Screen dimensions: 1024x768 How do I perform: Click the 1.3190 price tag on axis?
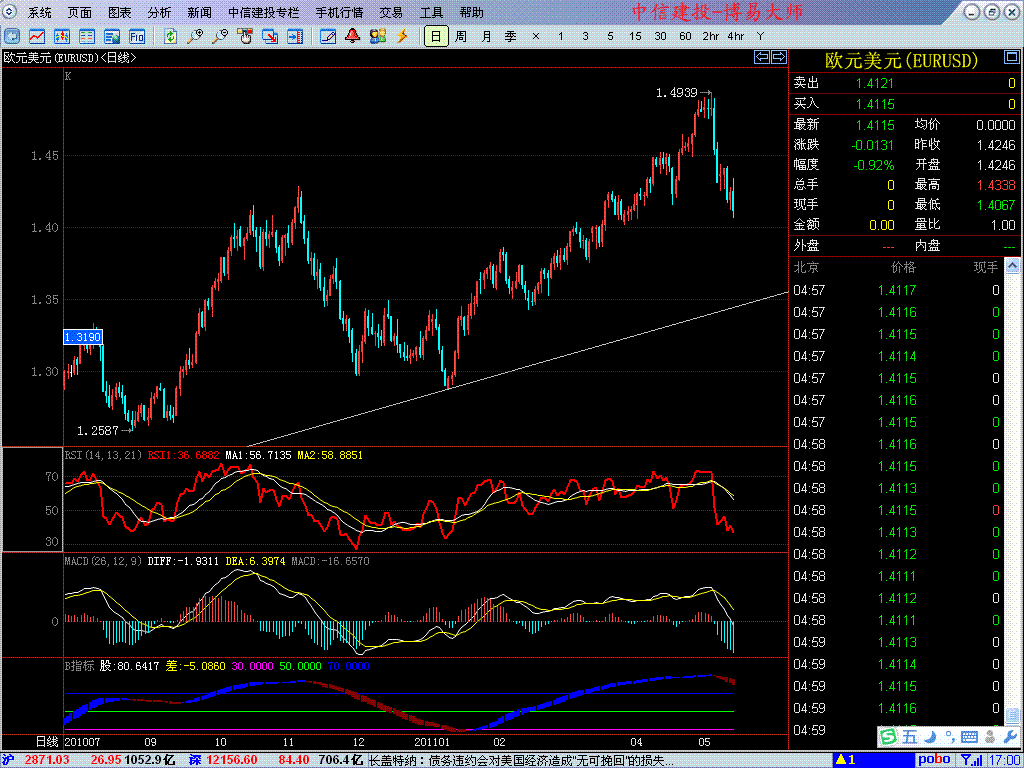pos(83,337)
